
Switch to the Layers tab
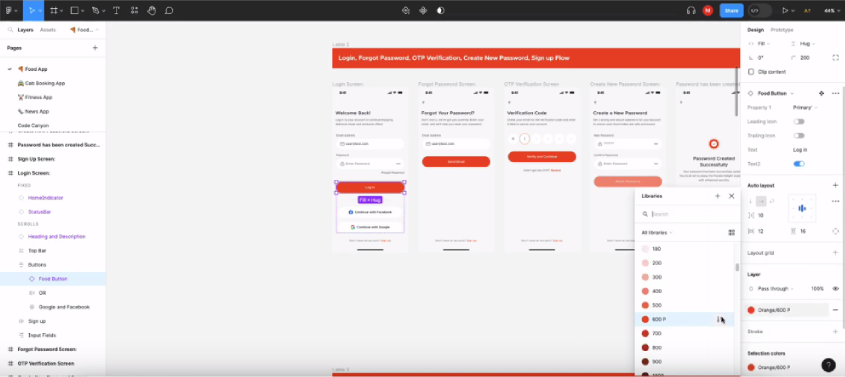pyautogui.click(x=25, y=30)
